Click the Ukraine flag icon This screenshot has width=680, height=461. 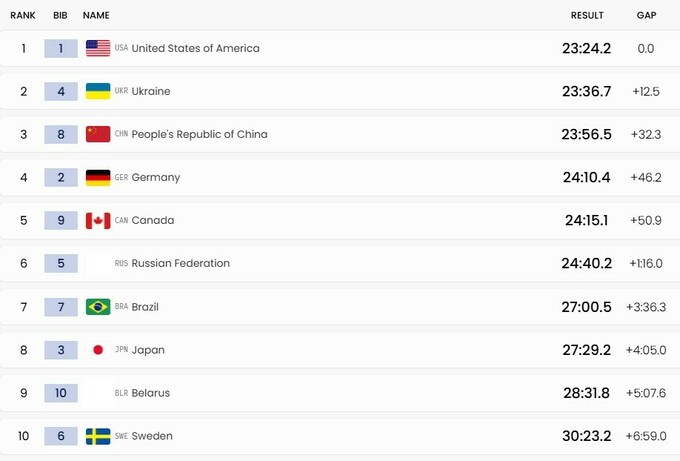(x=98, y=91)
